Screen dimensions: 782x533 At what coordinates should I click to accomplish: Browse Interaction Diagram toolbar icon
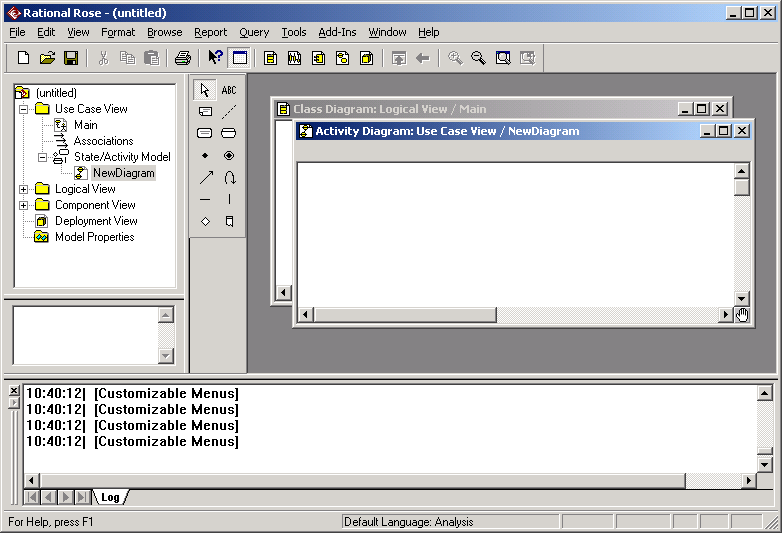(294, 58)
